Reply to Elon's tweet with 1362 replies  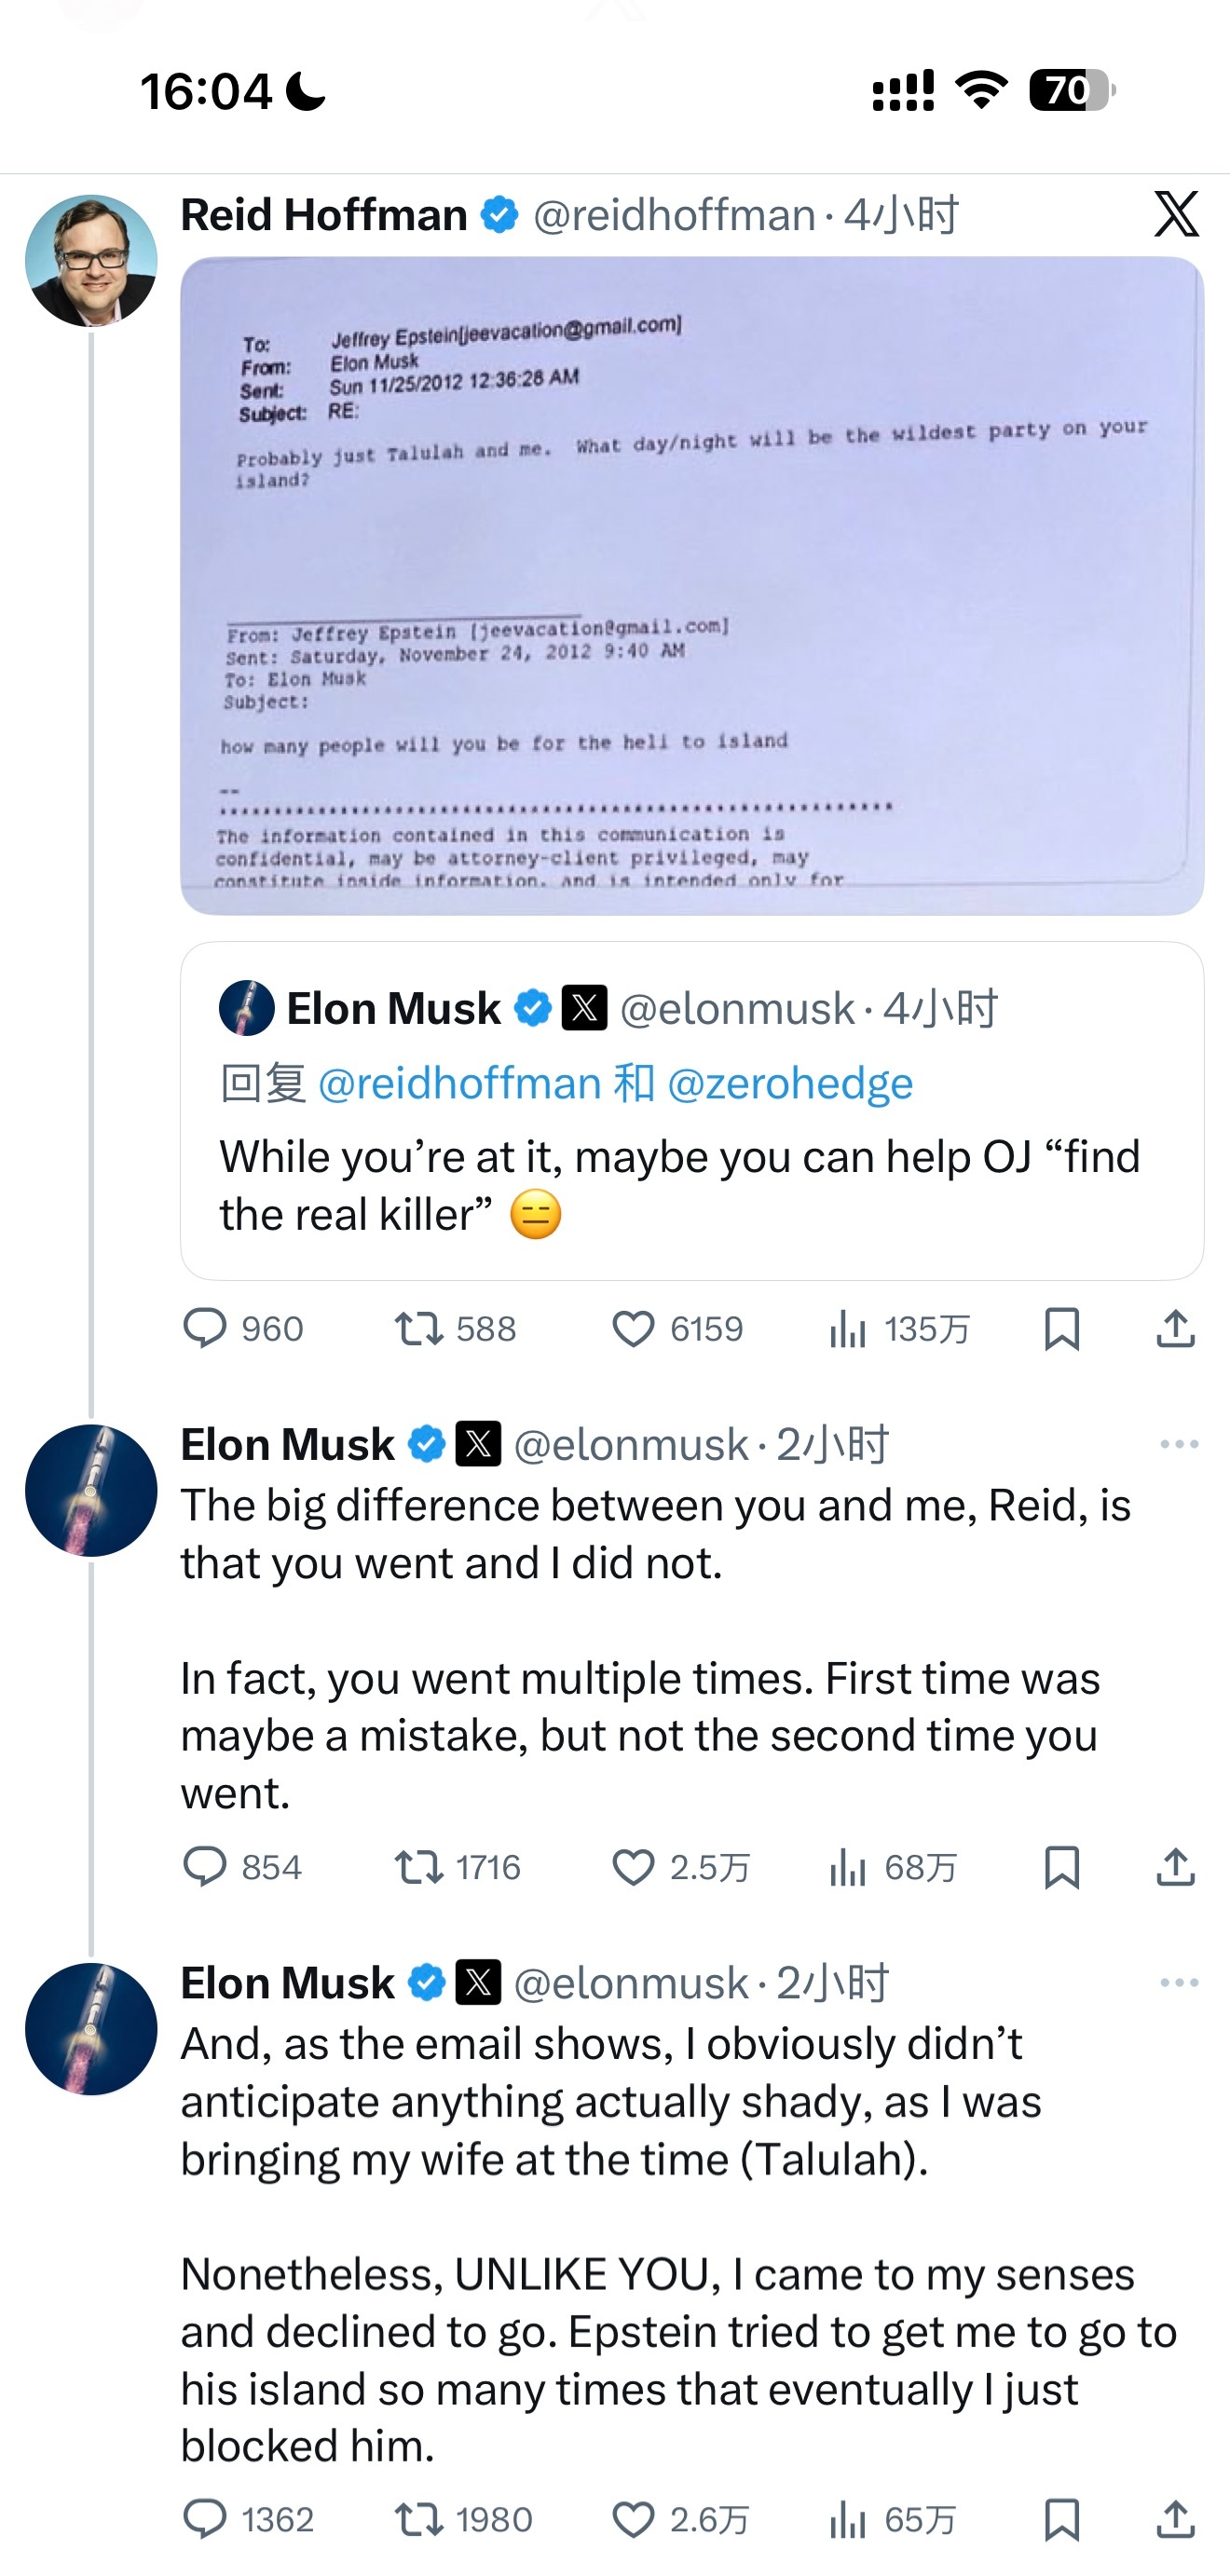pyautogui.click(x=205, y=2519)
